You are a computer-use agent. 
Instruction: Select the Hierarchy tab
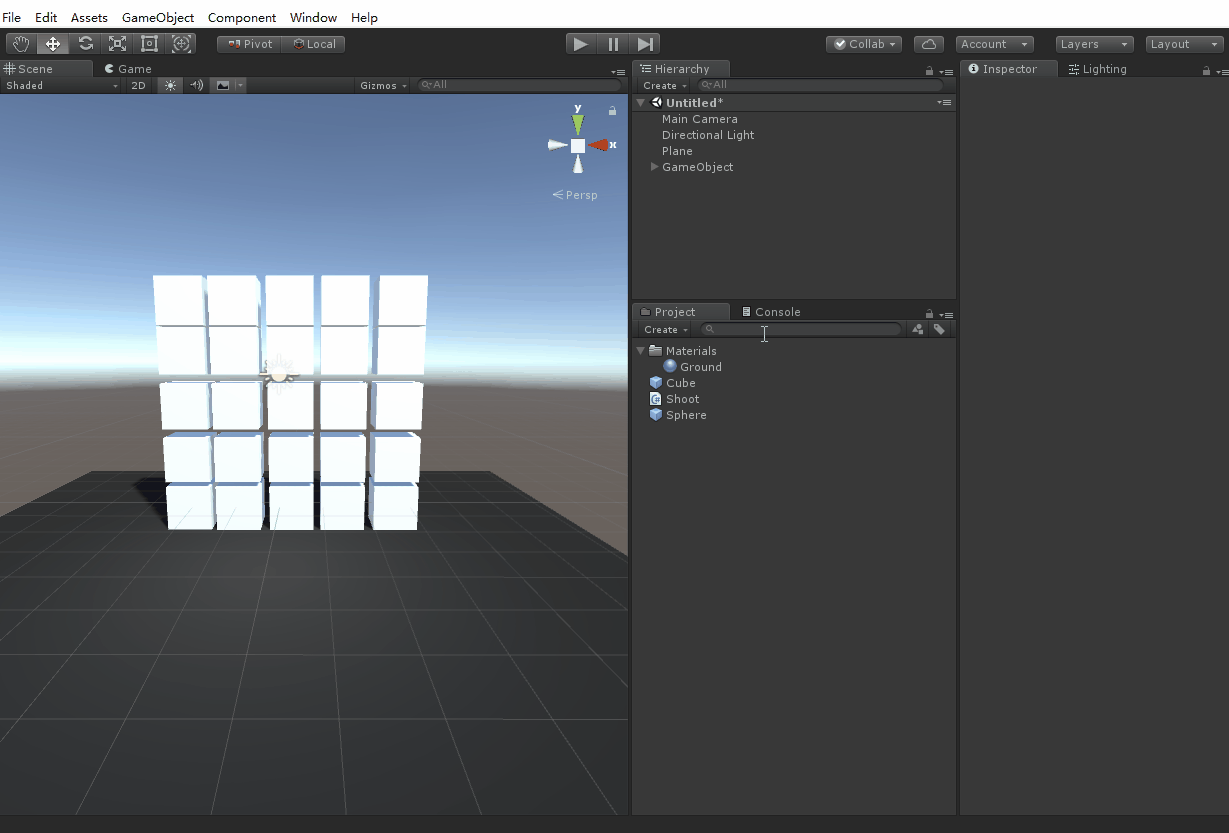coord(681,69)
